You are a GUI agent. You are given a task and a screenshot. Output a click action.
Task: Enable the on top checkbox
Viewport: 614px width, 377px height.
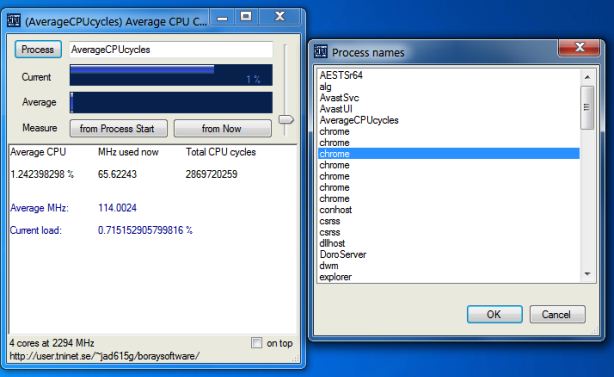click(256, 343)
